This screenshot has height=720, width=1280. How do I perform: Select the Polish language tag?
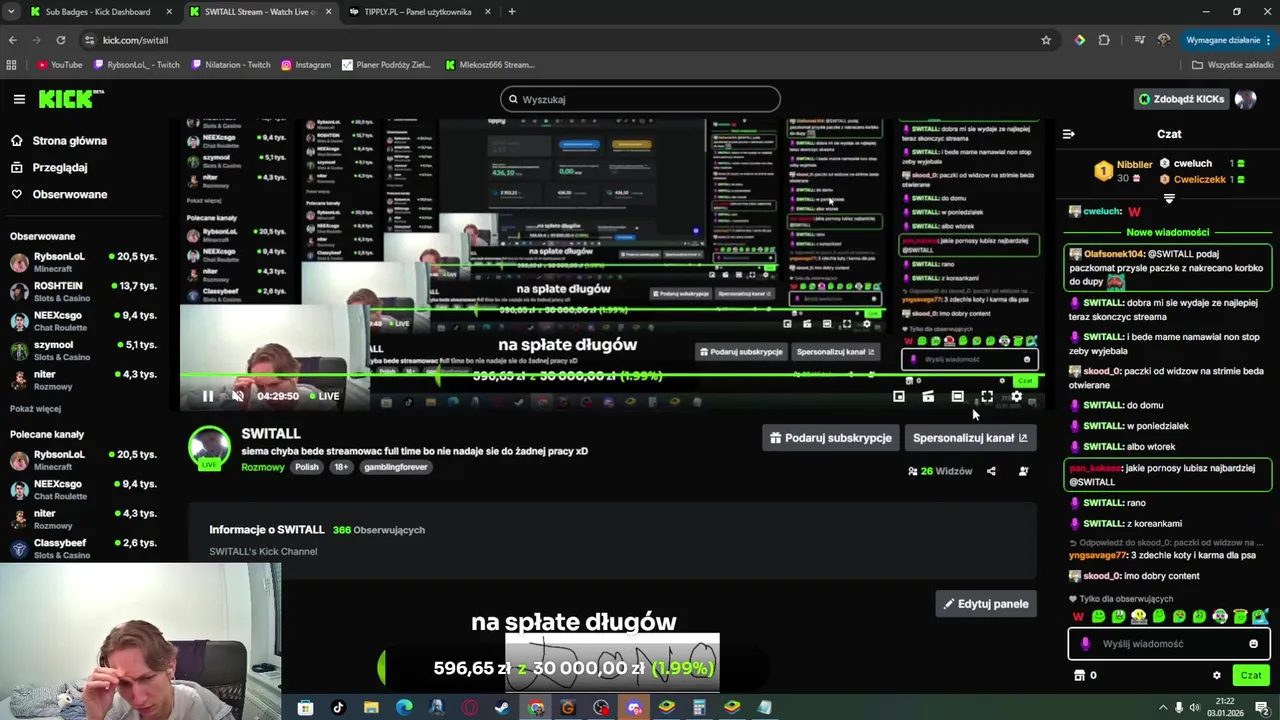[x=307, y=467]
